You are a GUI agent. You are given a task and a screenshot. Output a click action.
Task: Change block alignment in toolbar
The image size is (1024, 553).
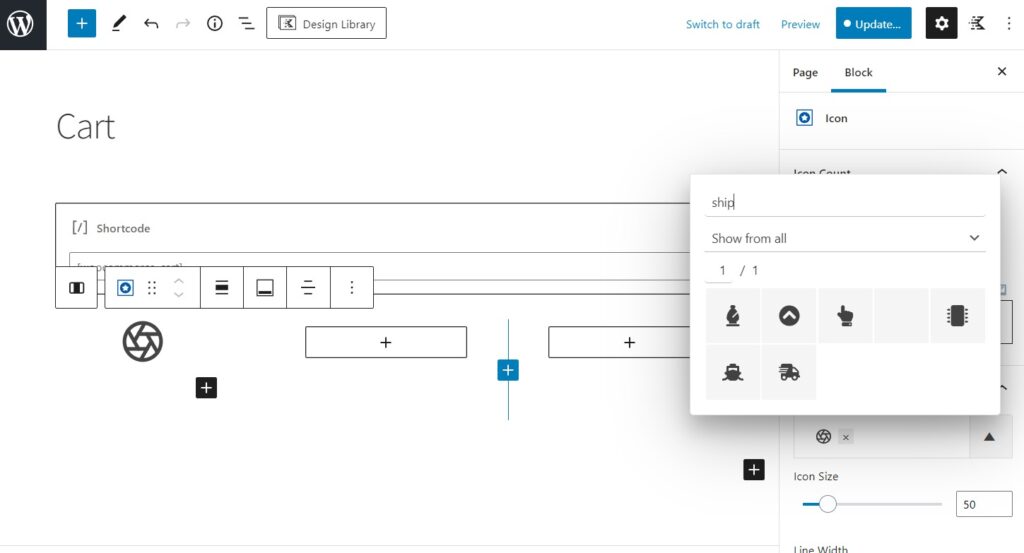pyautogui.click(x=222, y=287)
